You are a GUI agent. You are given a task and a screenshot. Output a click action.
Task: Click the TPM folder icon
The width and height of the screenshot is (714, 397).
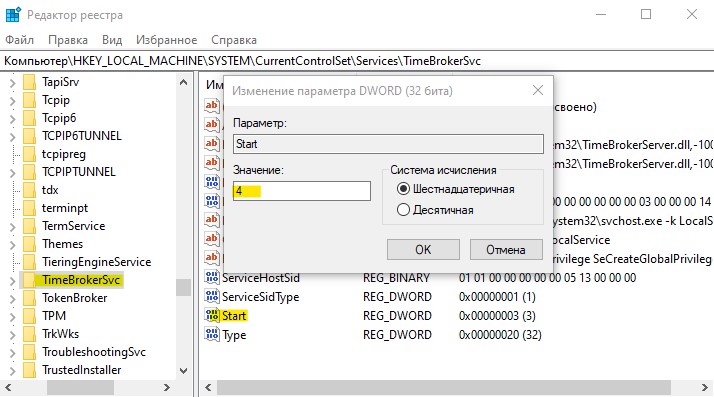29,316
